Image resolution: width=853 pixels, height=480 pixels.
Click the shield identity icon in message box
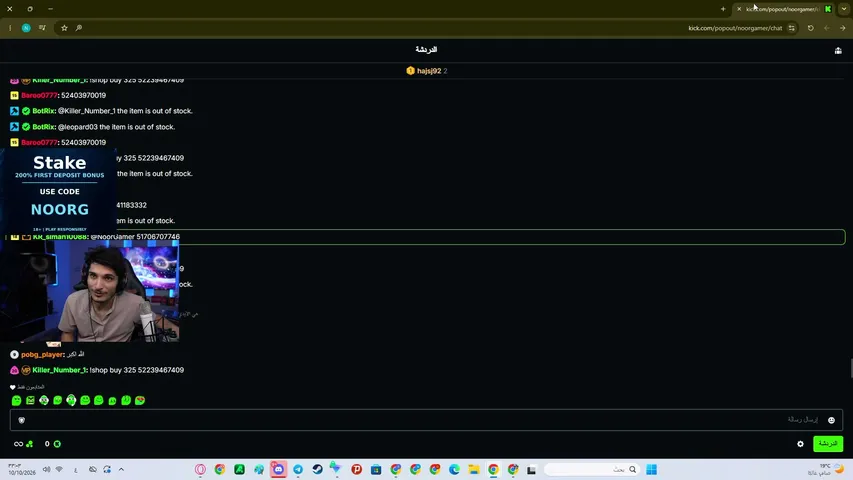(22, 420)
